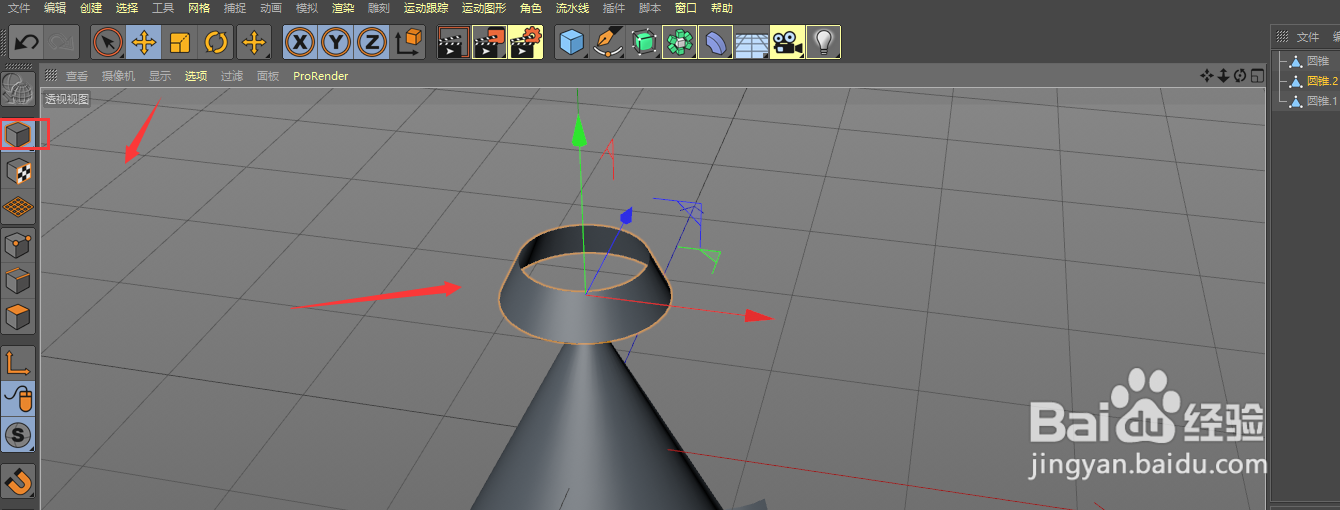This screenshot has width=1340, height=510.
Task: Select 圆锥.1 object in object manager
Action: click(x=1322, y=101)
